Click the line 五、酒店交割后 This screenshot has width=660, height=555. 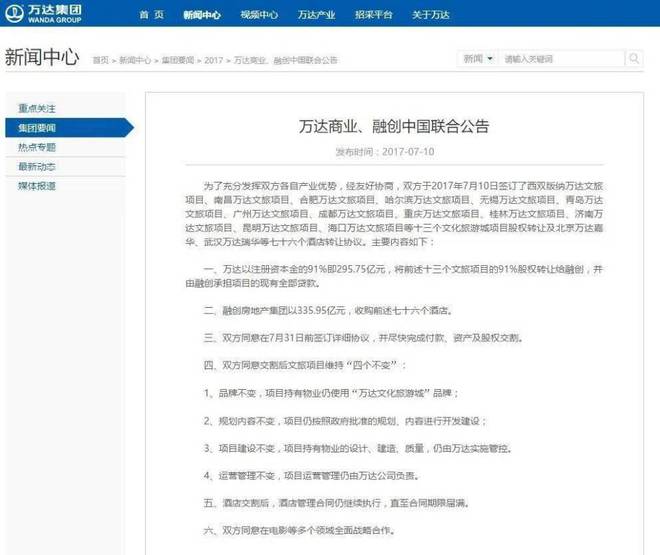(x=336, y=503)
